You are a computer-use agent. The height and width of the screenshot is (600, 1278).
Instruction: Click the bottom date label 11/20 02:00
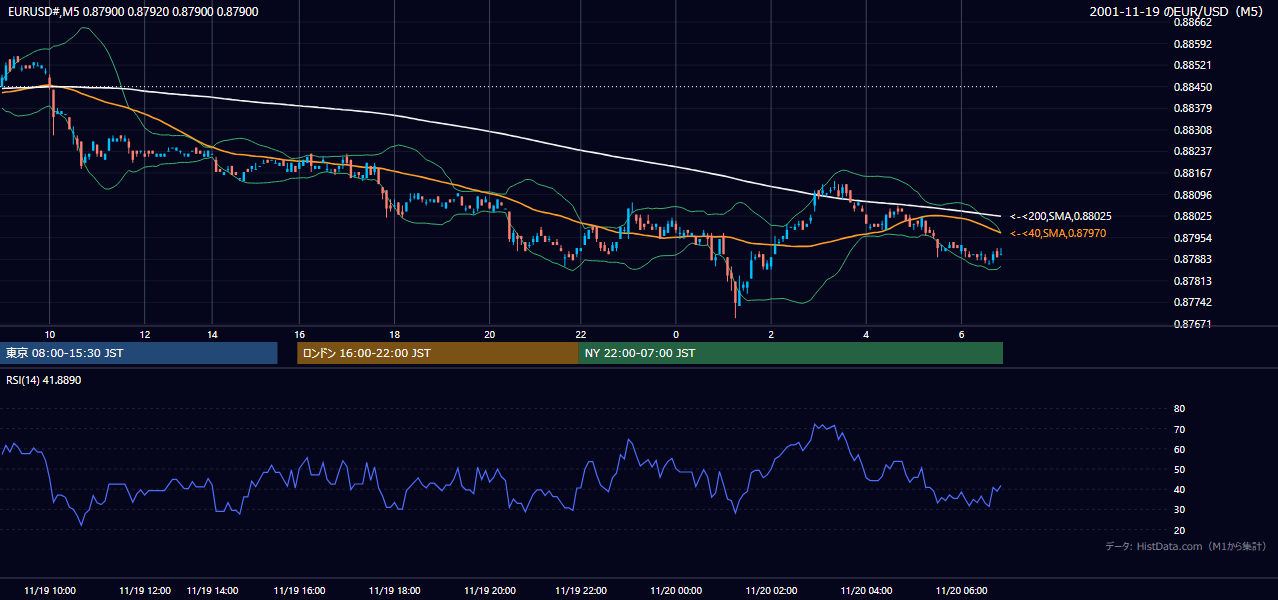771,590
